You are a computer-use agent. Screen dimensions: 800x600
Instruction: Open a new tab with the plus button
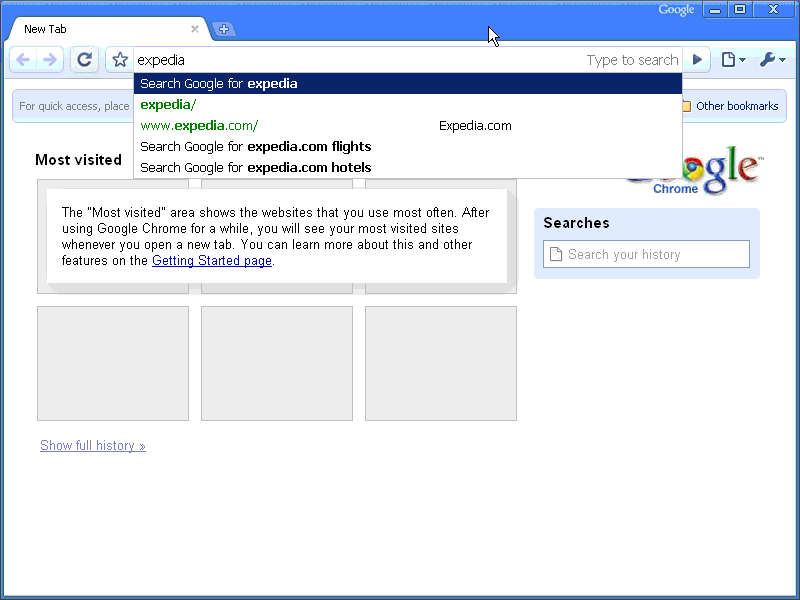tap(224, 29)
